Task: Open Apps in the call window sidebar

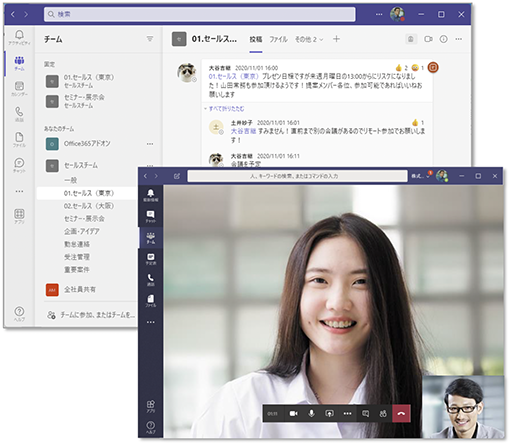Action: (151, 406)
